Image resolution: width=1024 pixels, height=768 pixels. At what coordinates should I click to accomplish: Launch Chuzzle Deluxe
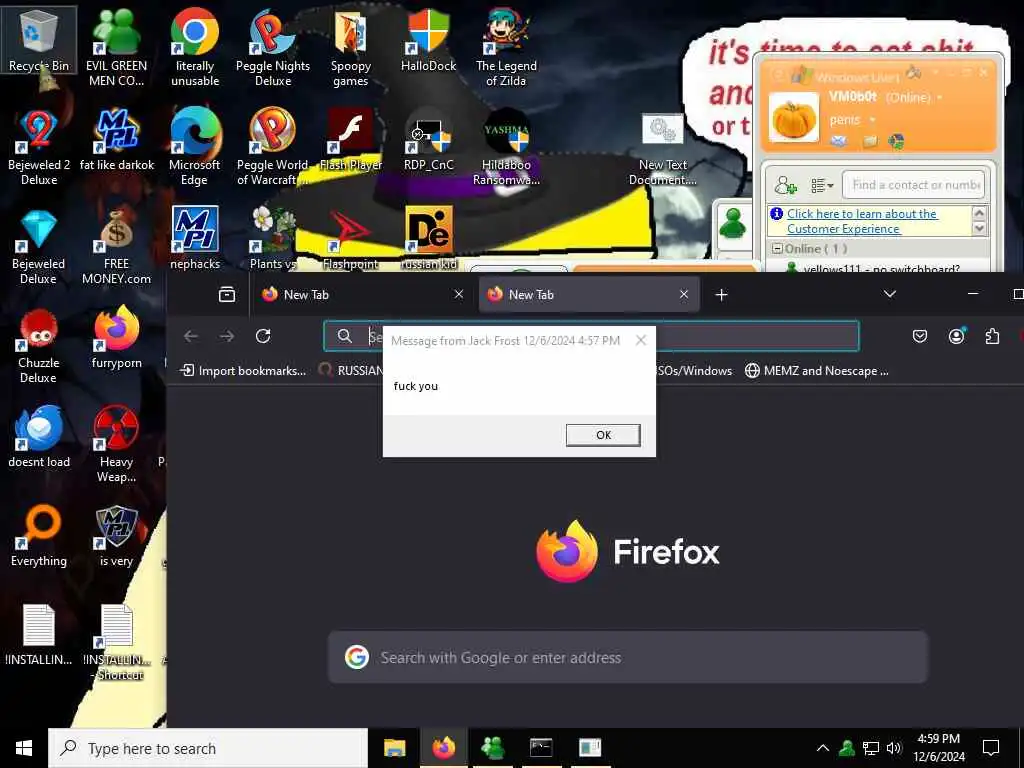[39, 346]
